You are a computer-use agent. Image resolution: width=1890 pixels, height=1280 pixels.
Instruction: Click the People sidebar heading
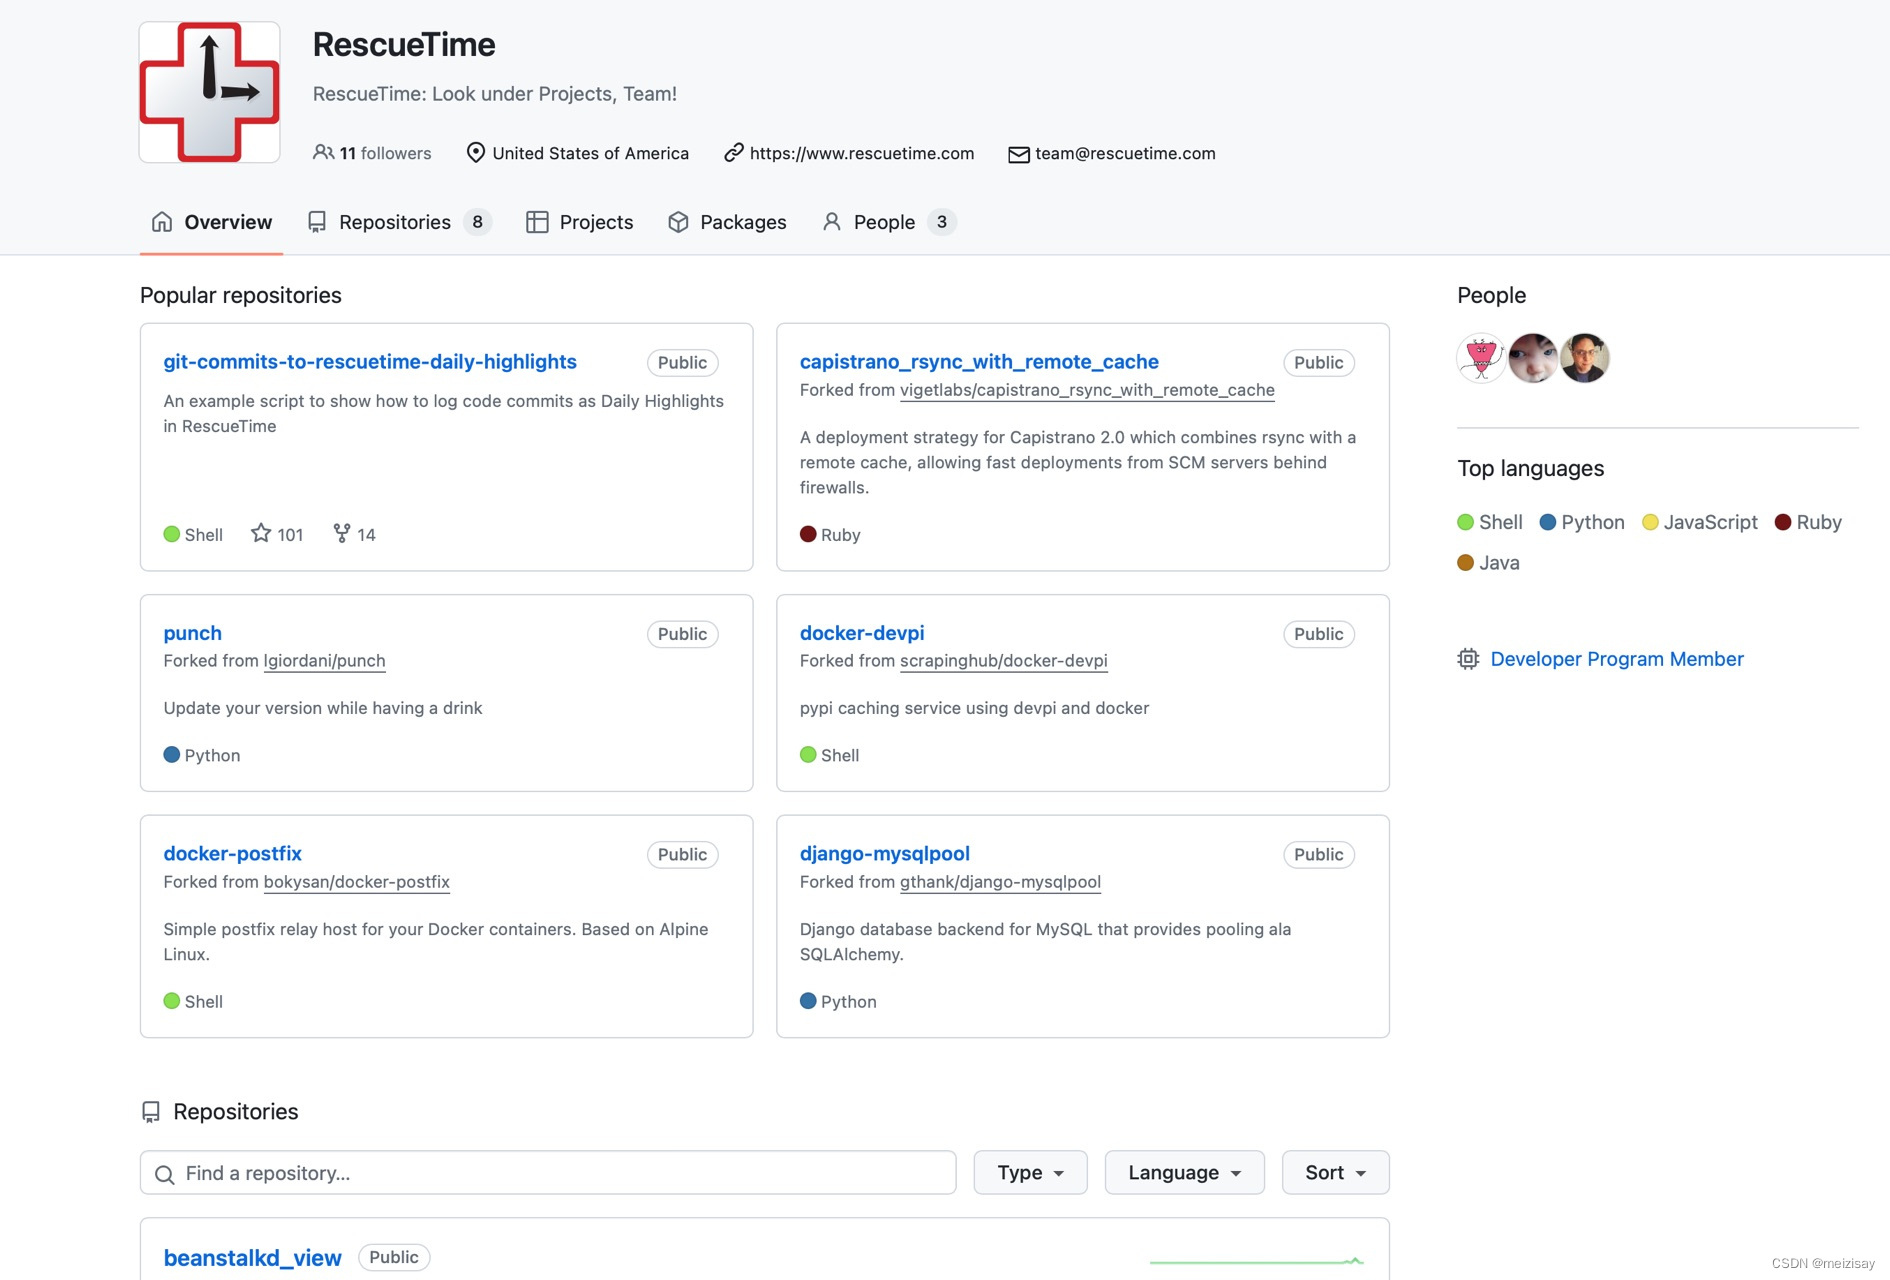click(1491, 295)
